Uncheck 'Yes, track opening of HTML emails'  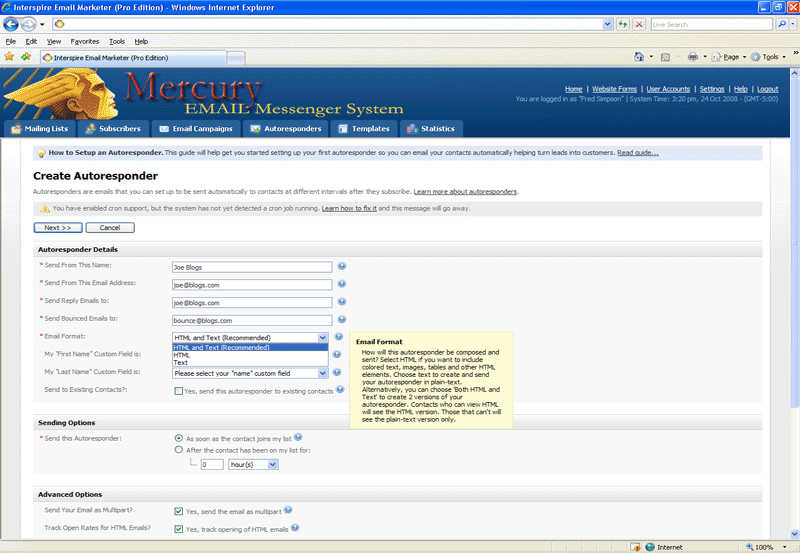pos(179,529)
